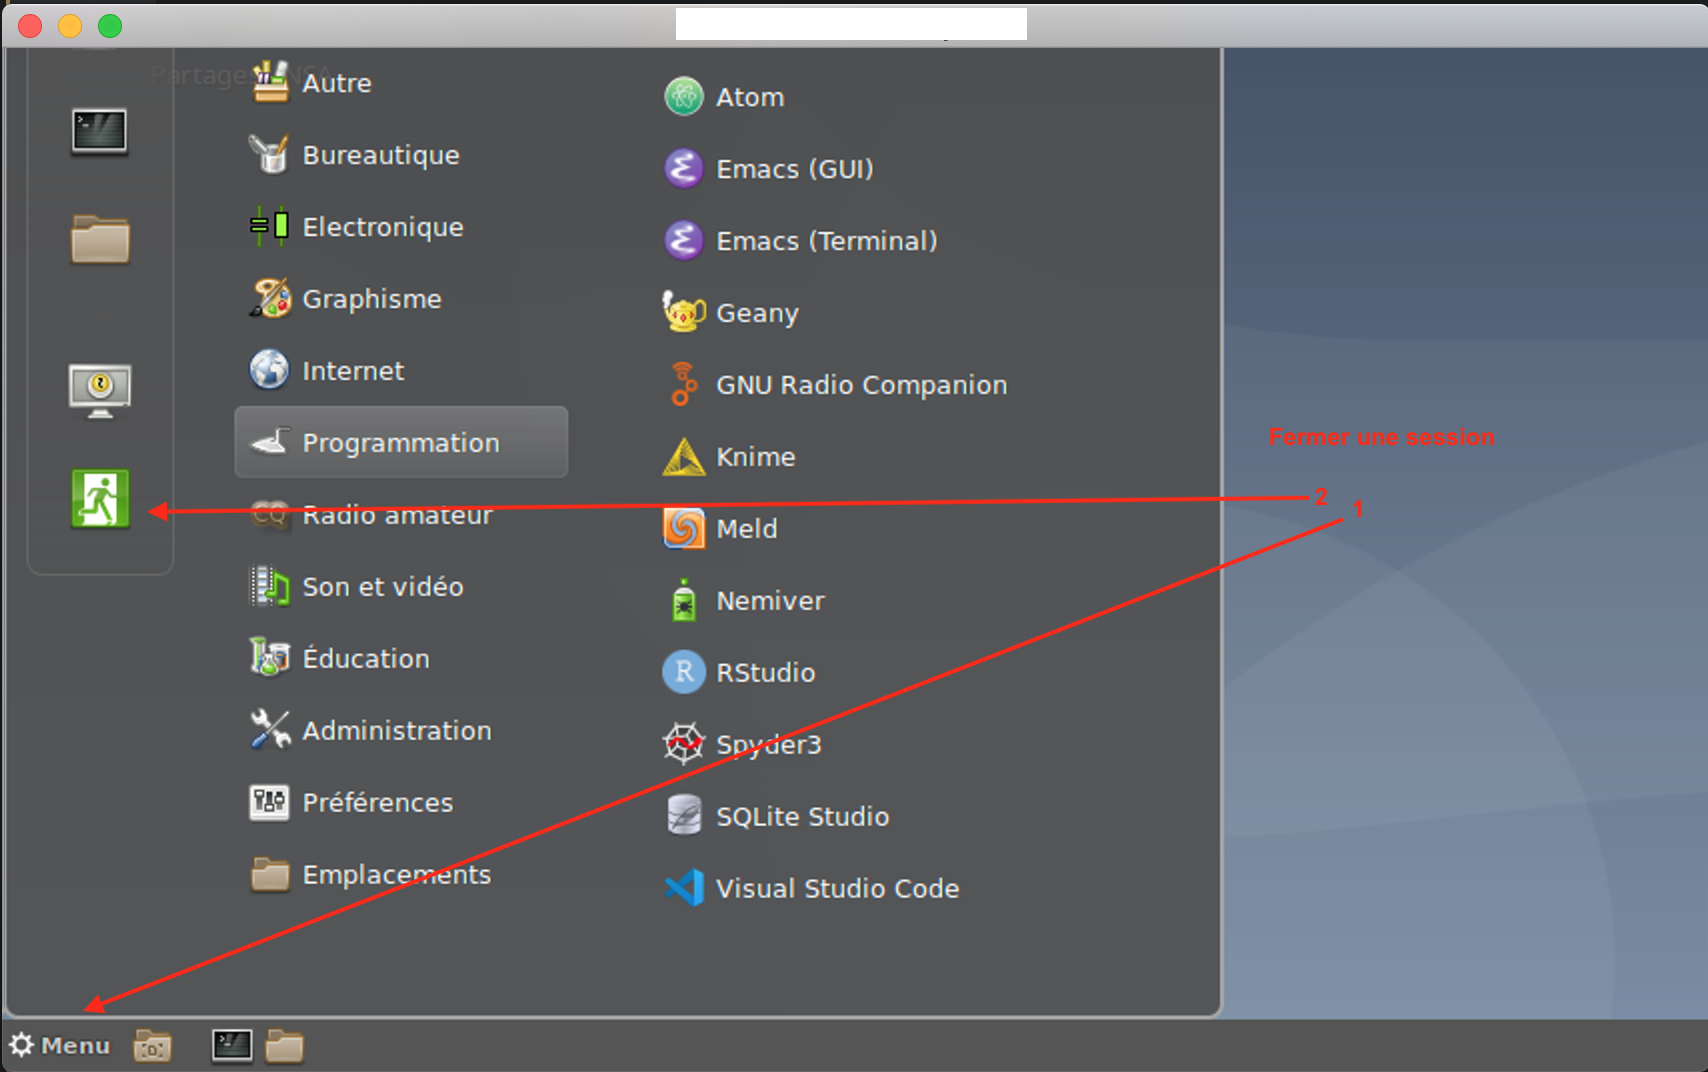This screenshot has width=1708, height=1072.
Task: Select the Radio amateur category
Action: (401, 514)
